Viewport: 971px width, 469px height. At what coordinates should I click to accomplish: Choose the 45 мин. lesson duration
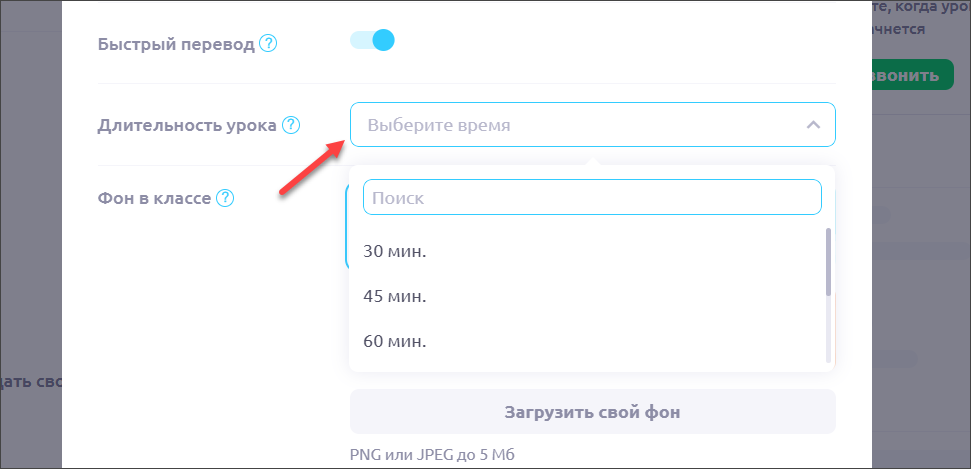(395, 296)
